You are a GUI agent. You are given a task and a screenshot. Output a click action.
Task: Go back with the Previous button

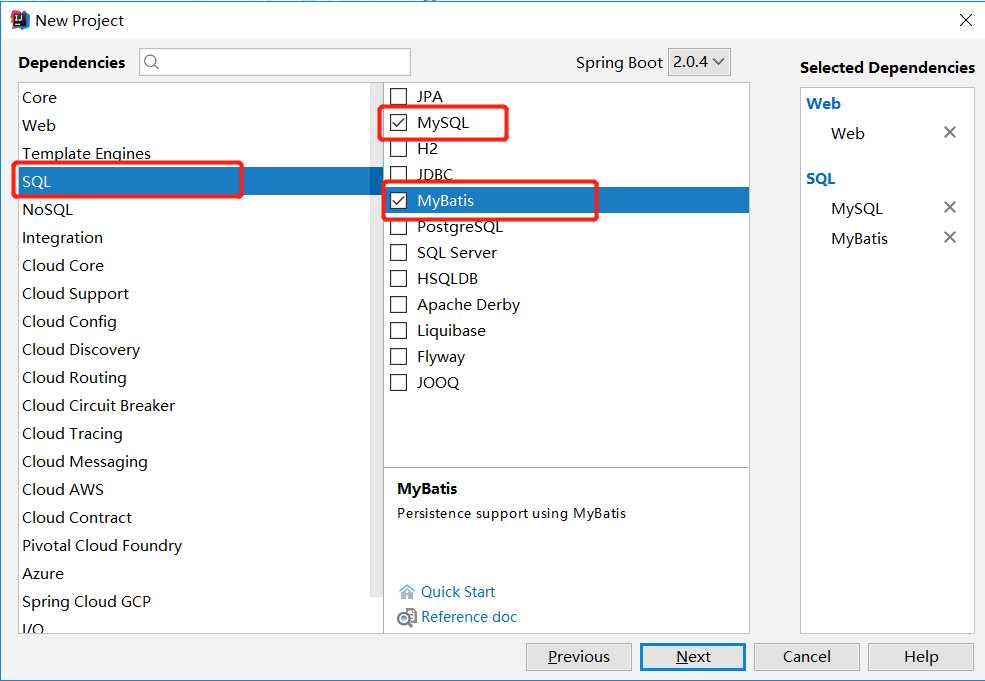pos(579,656)
